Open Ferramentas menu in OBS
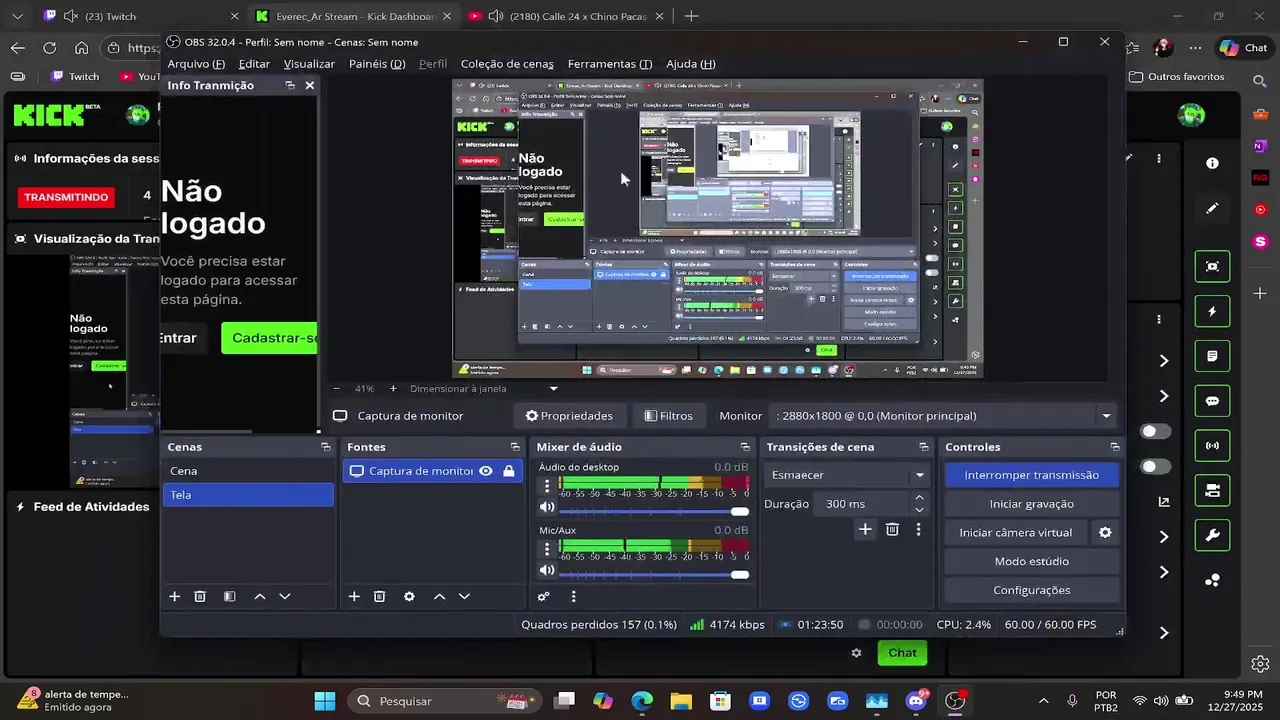 click(x=610, y=64)
